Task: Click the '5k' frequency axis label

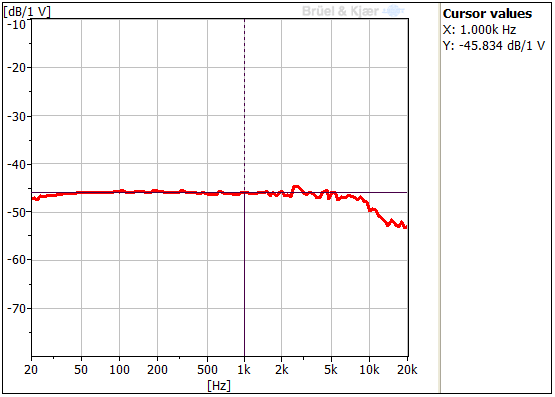Action: pos(331,370)
